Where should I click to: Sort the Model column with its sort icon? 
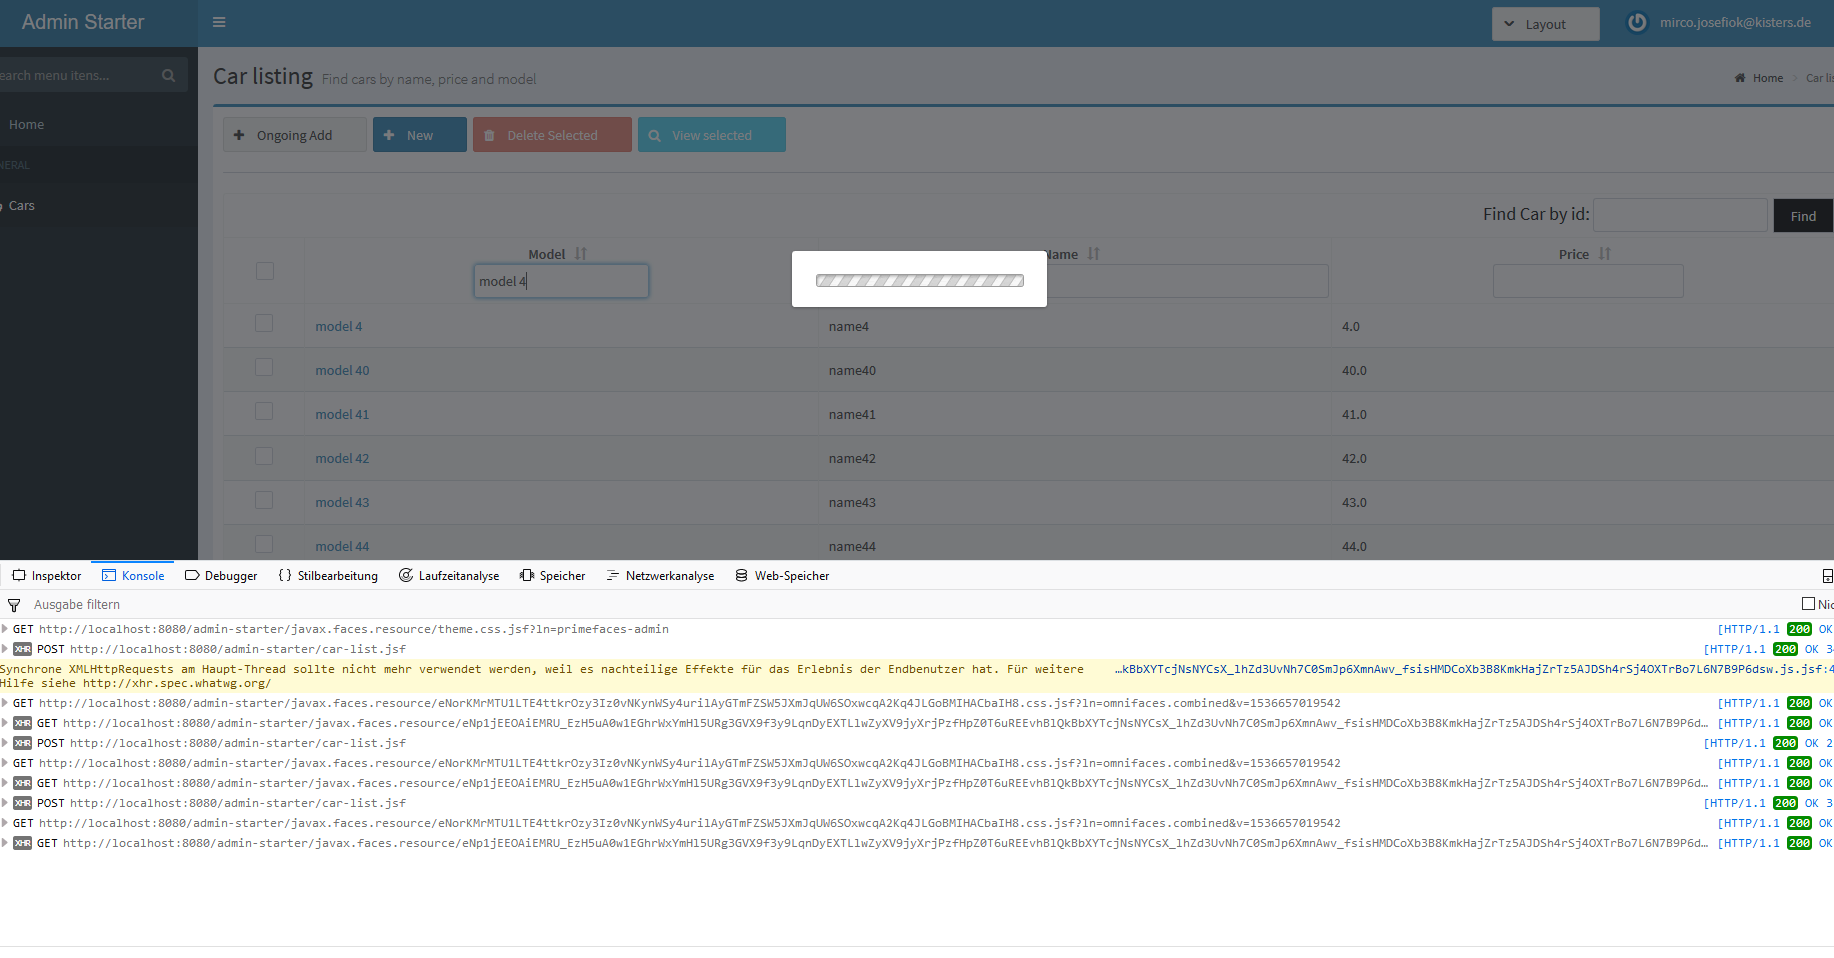pyautogui.click(x=581, y=254)
